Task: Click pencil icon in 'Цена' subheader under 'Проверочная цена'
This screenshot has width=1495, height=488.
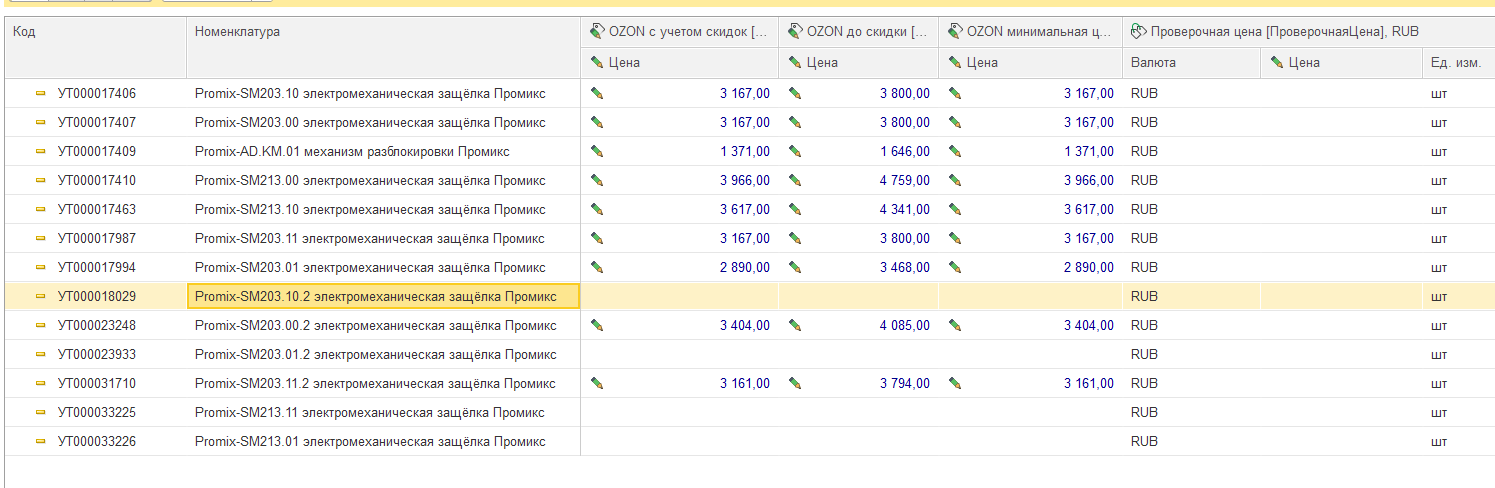Action: 1277,63
